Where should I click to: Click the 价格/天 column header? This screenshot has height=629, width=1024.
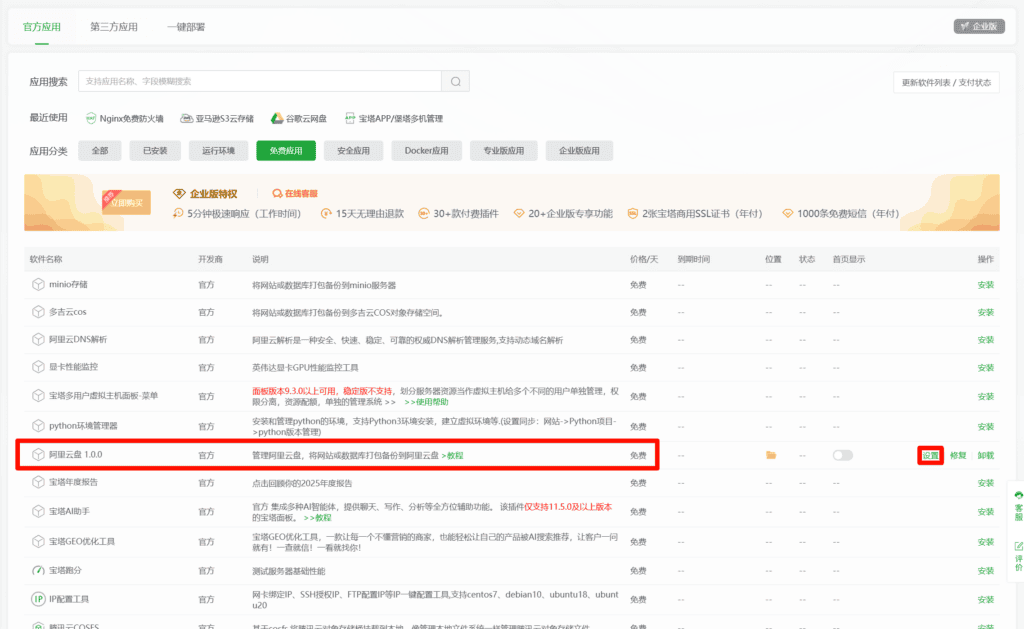click(x=644, y=259)
